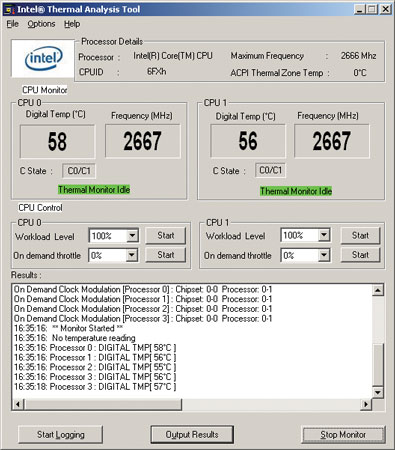This screenshot has width=395, height=450.
Task: Select the '** Monitor Started **' log line
Action: coord(68,328)
